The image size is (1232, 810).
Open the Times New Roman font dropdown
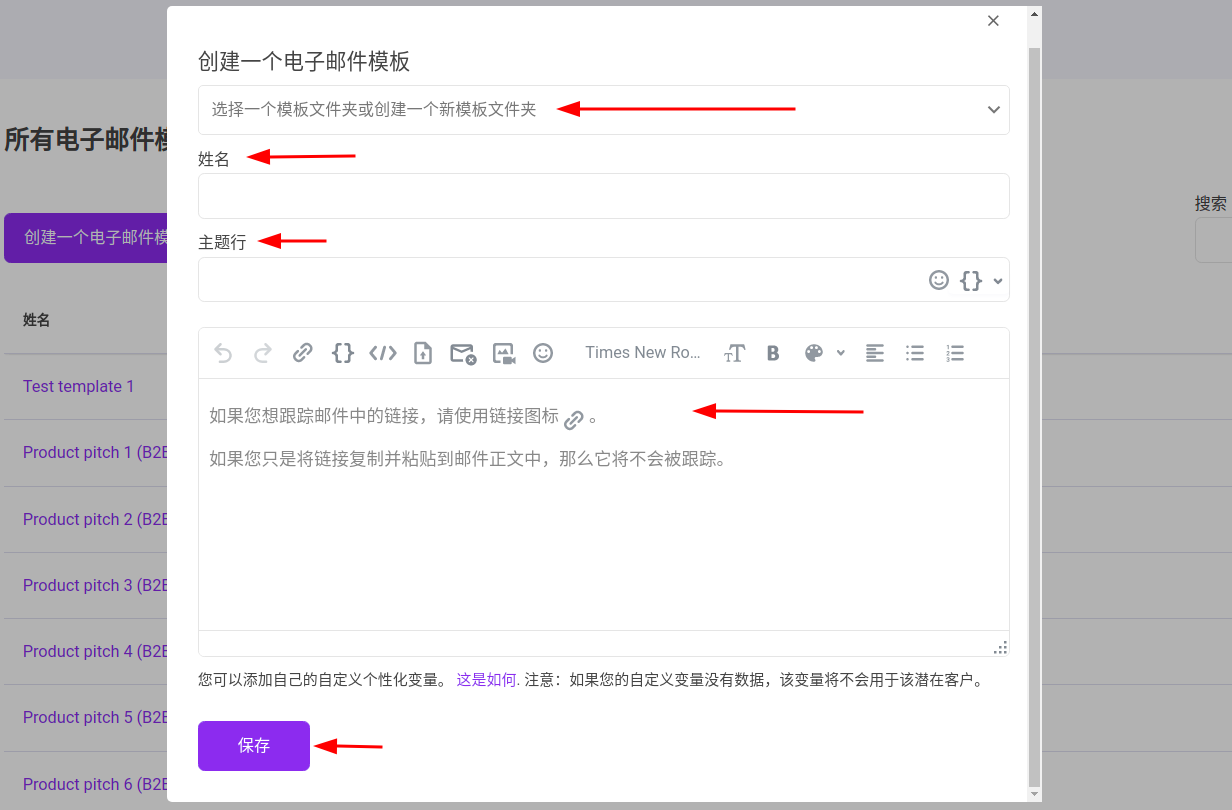click(x=643, y=353)
